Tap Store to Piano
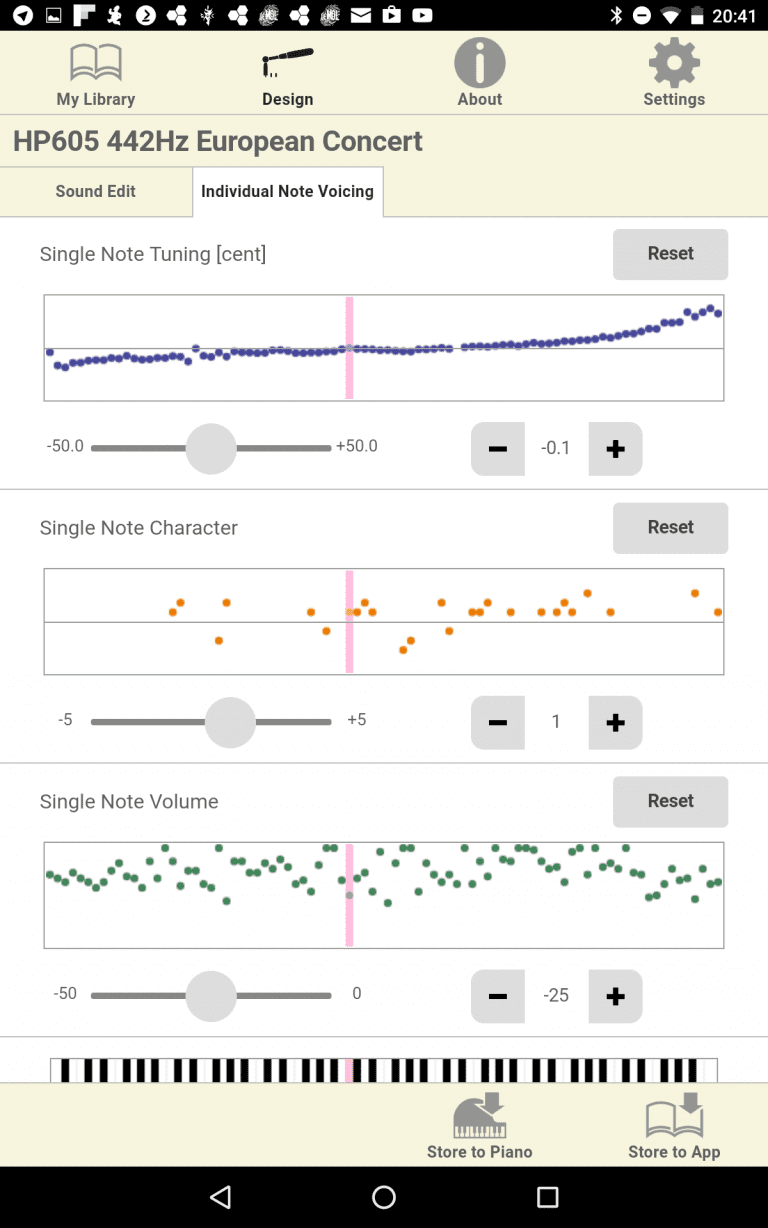This screenshot has width=768, height=1228. tap(479, 1125)
